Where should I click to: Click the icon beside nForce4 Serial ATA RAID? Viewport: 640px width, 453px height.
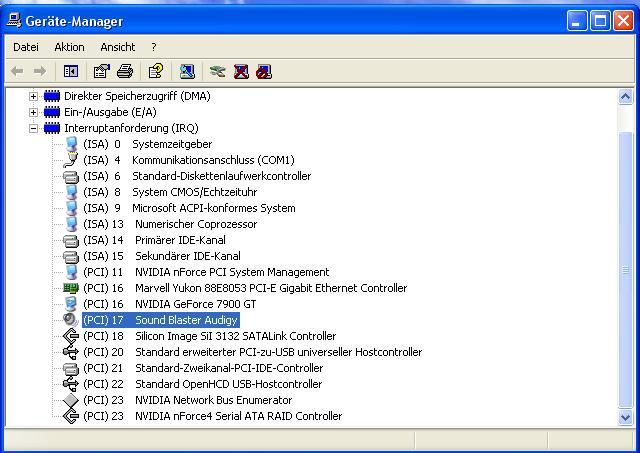71,416
